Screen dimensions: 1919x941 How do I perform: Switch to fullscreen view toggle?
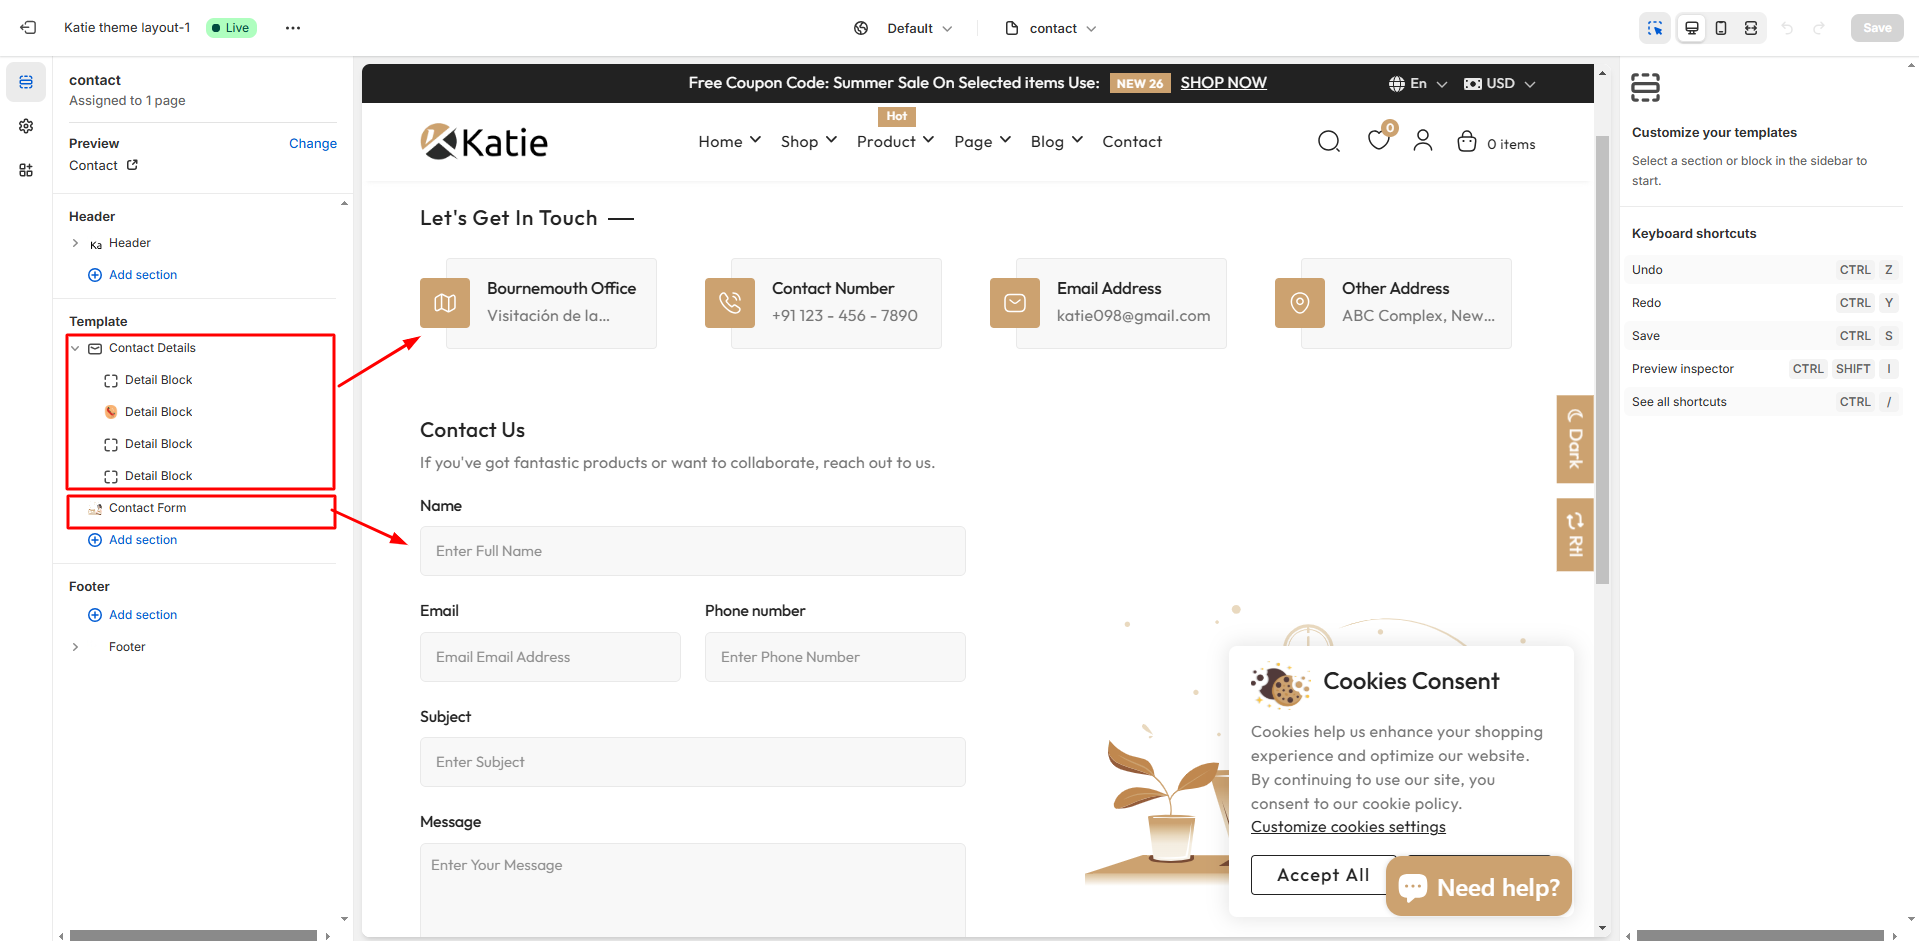(x=1751, y=28)
